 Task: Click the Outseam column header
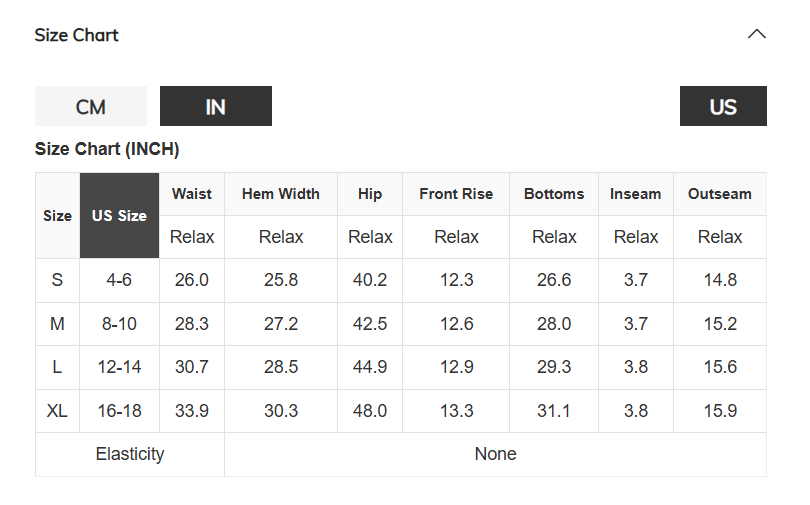720,194
